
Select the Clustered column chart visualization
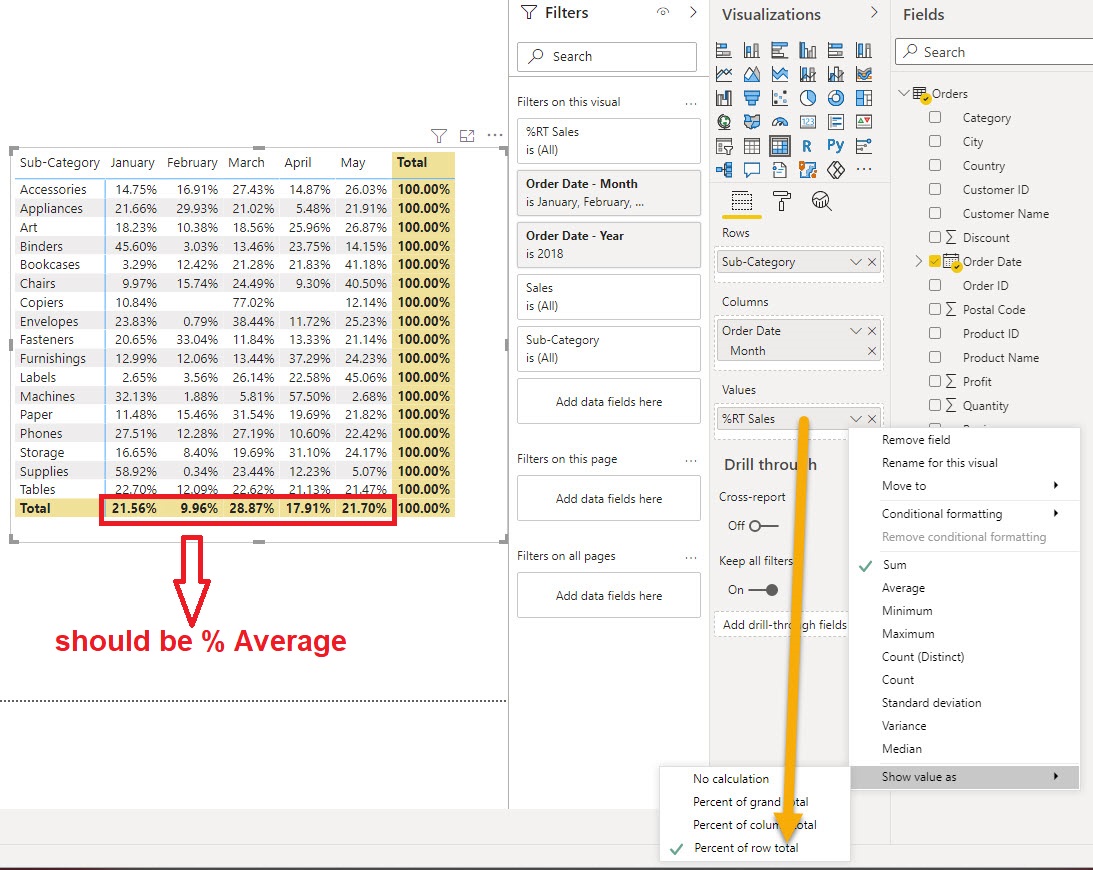click(807, 50)
